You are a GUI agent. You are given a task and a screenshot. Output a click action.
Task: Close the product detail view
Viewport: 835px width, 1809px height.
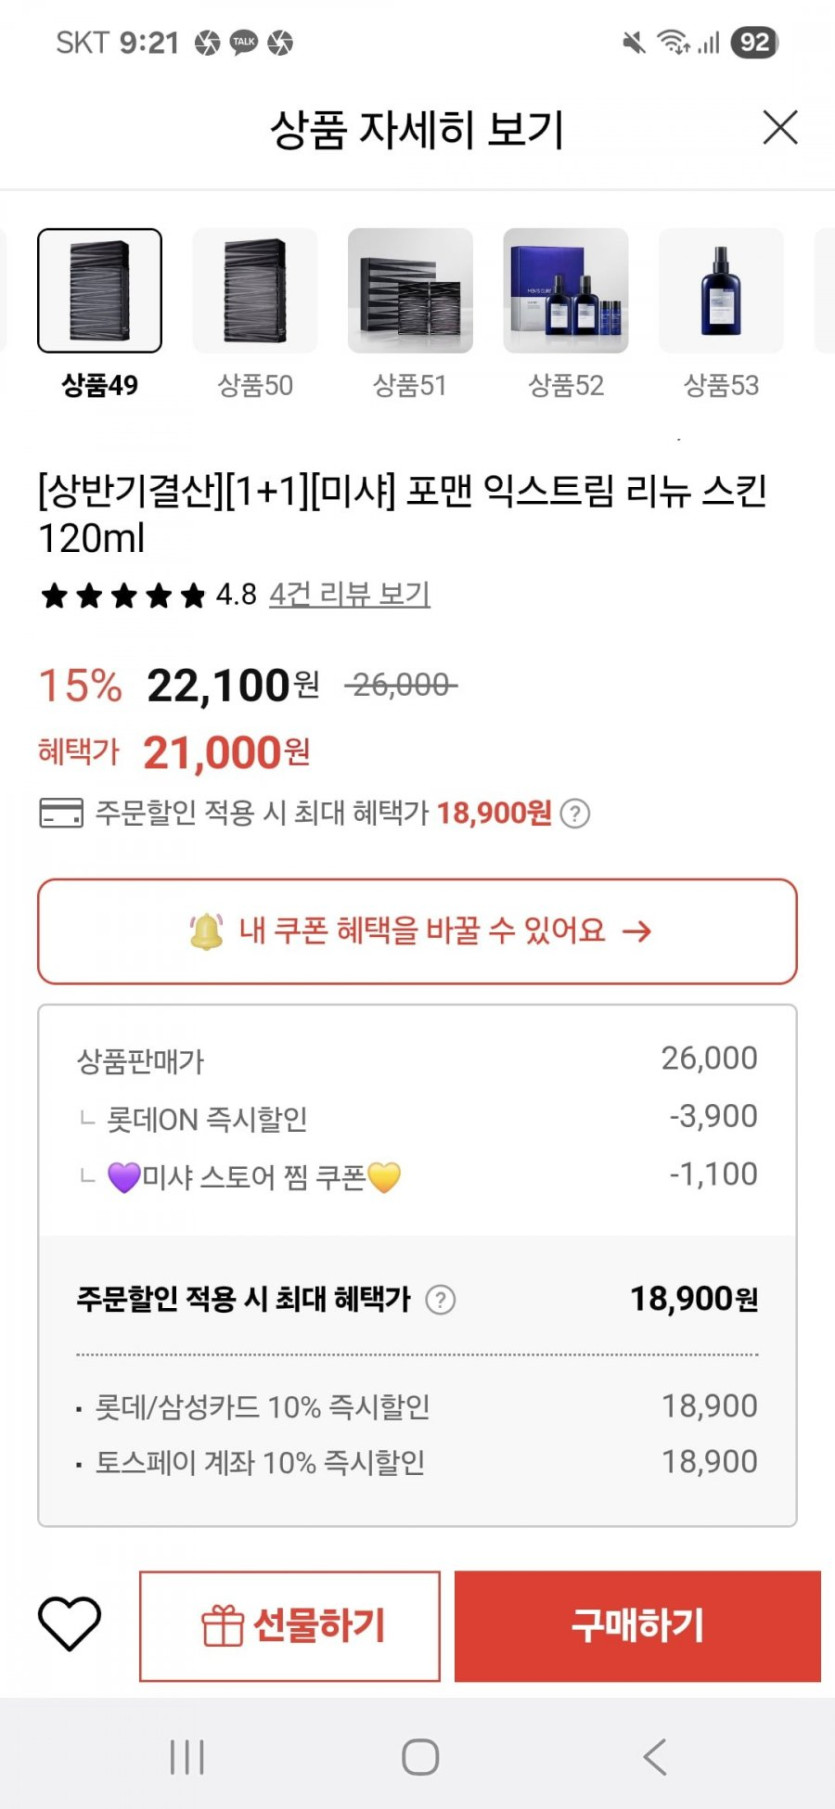[x=780, y=128]
